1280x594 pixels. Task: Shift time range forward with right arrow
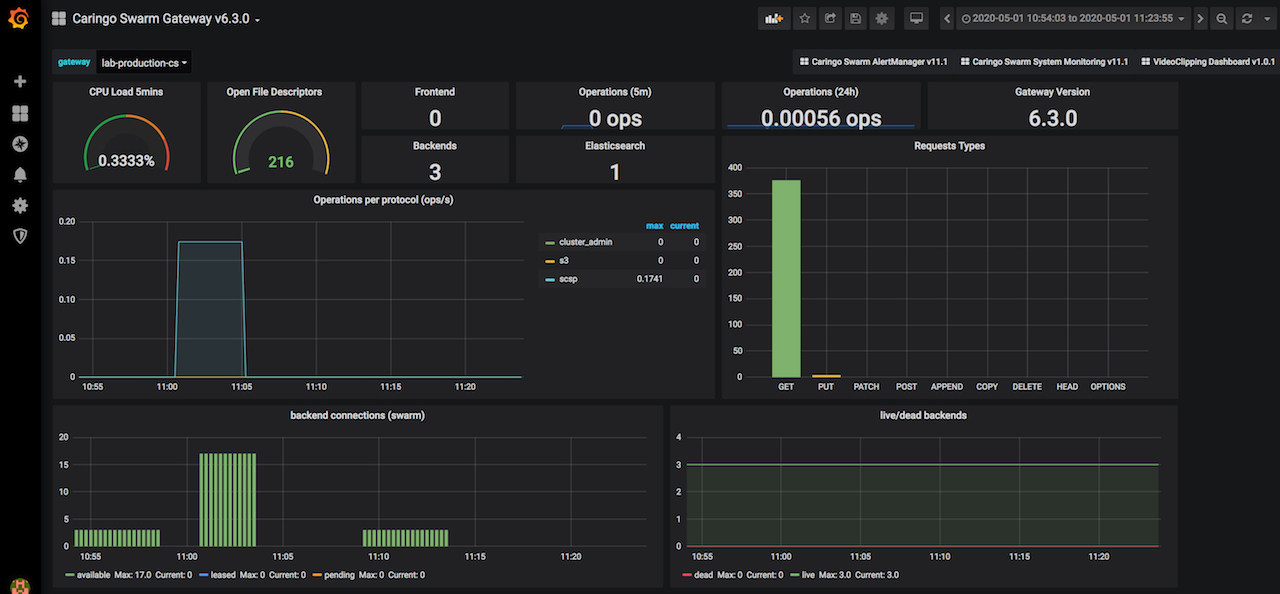click(1200, 18)
